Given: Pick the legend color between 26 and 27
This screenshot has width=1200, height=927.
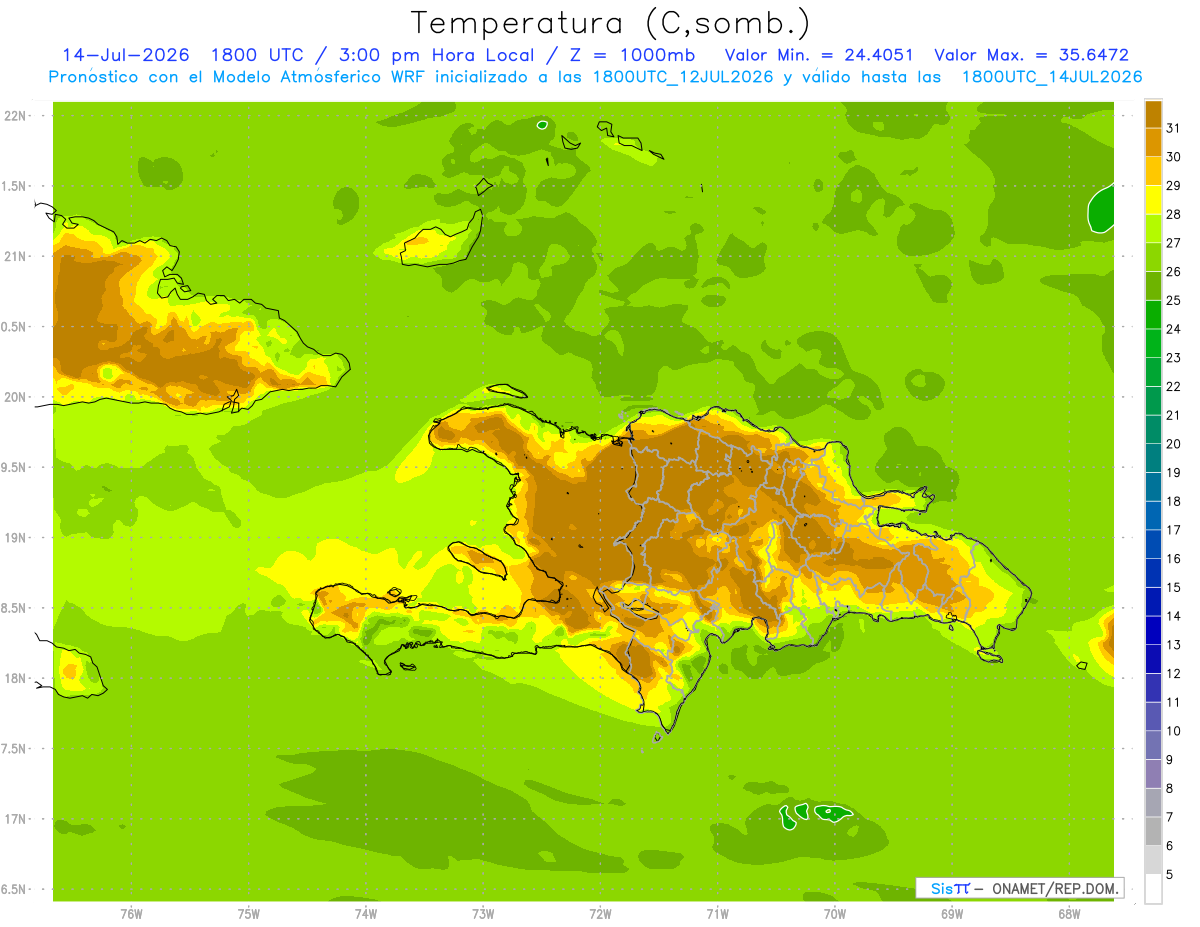Looking at the screenshot, I should (x=1153, y=257).
